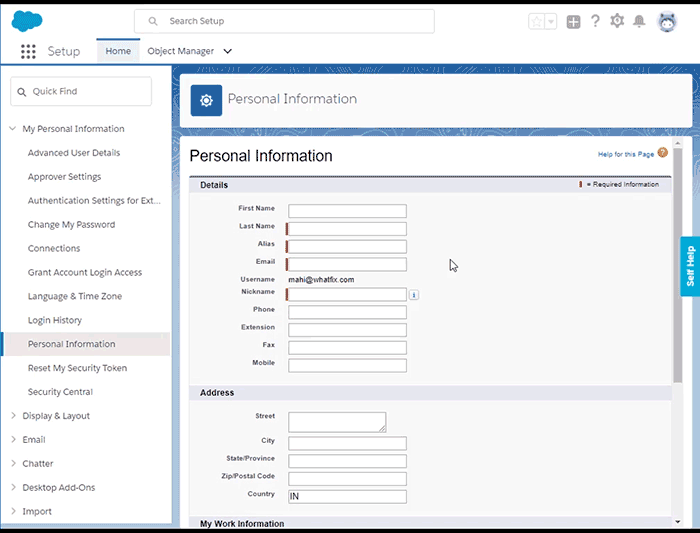
Task: Open Grant Account Login Access
Action: (85, 272)
